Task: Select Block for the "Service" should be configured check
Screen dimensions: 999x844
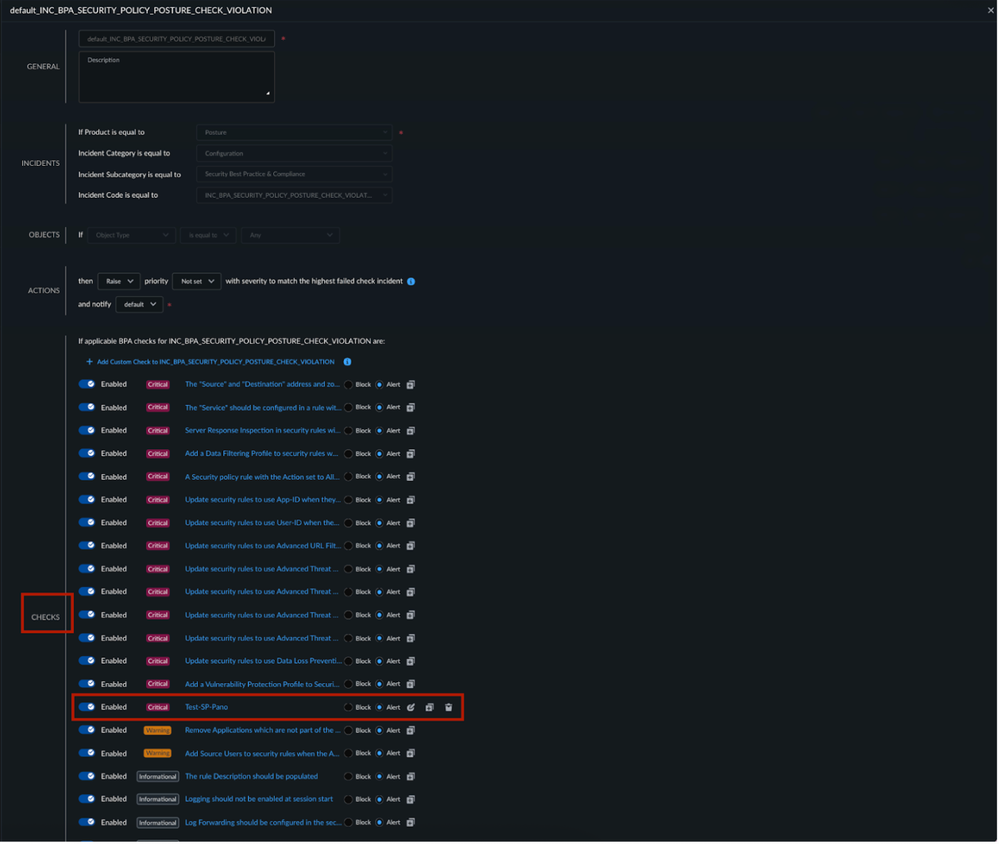Action: point(349,408)
